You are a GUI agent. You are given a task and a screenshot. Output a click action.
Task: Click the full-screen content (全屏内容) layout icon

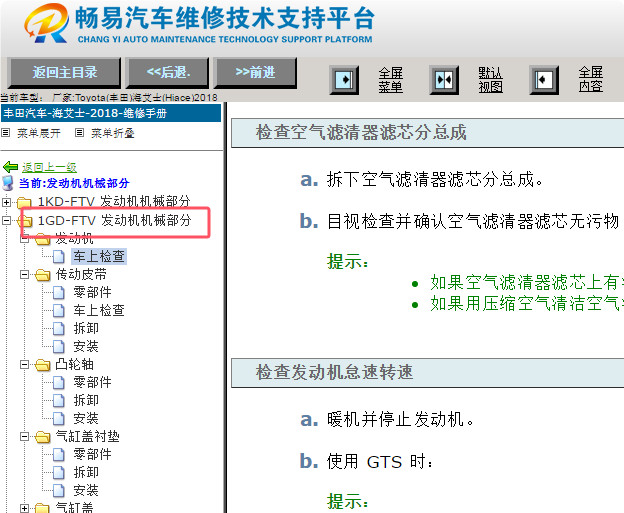click(x=544, y=79)
